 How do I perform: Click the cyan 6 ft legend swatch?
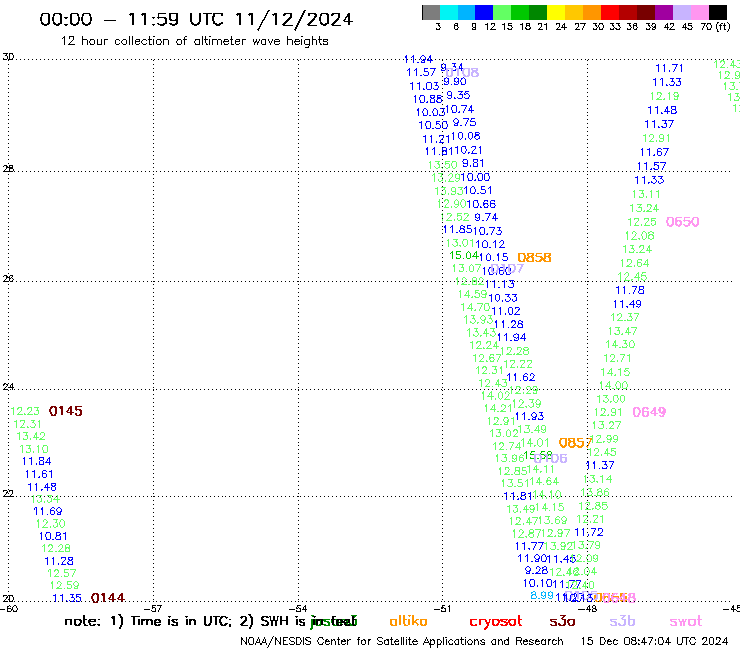point(449,12)
